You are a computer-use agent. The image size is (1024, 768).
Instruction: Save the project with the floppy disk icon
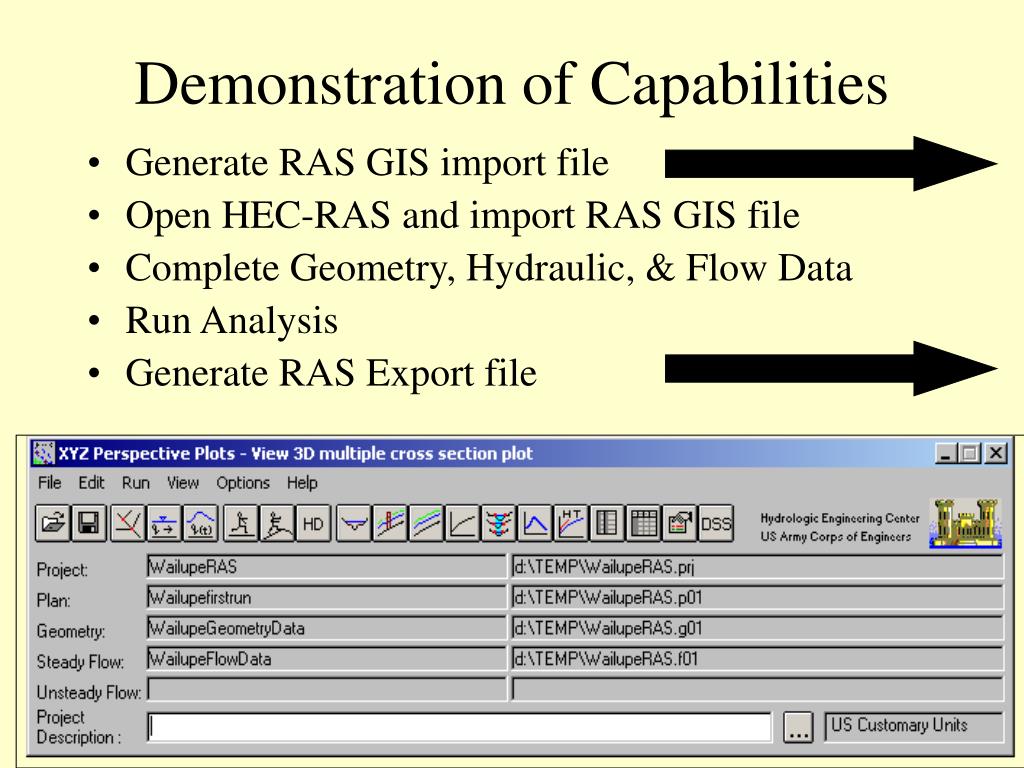tap(89, 523)
